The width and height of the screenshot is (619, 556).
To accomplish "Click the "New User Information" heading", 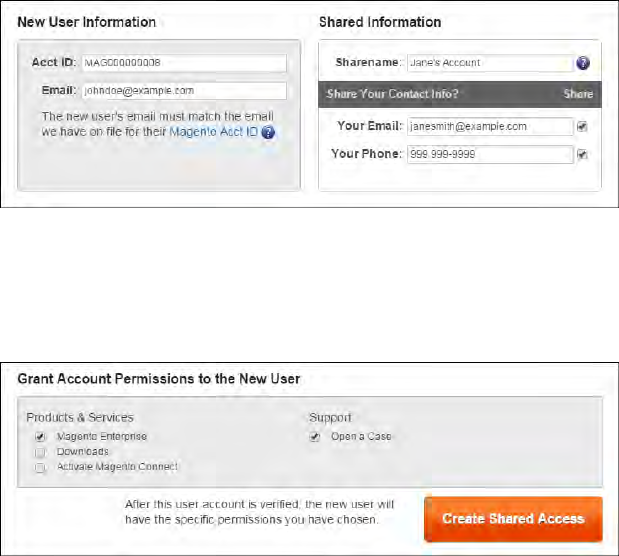I will coord(87,21).
